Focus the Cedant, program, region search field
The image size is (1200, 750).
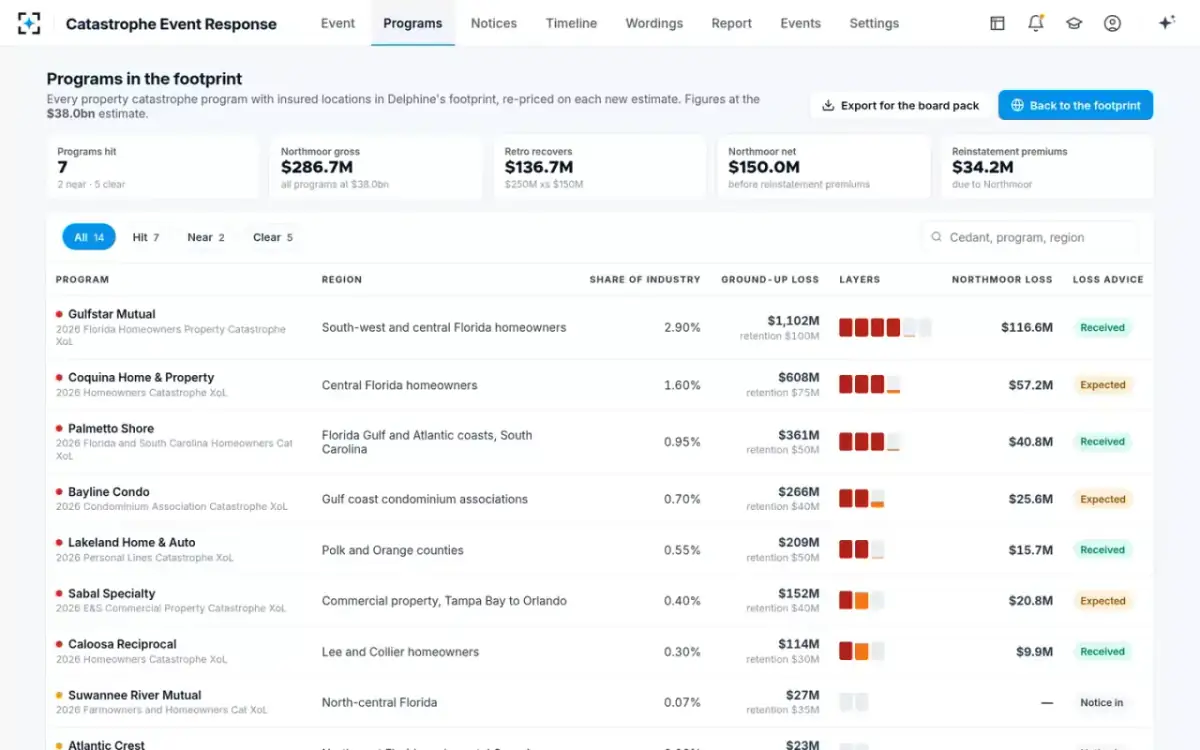[x=1029, y=238]
